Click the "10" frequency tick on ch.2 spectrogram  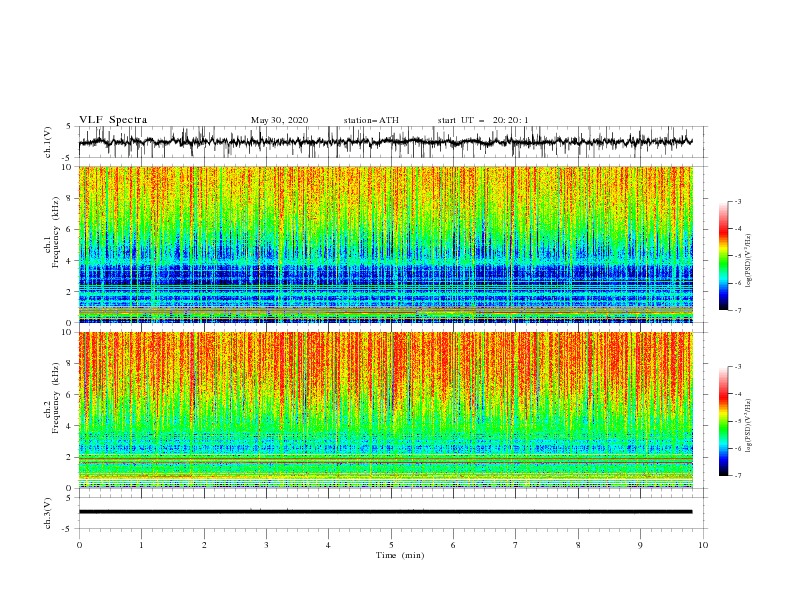(68, 332)
